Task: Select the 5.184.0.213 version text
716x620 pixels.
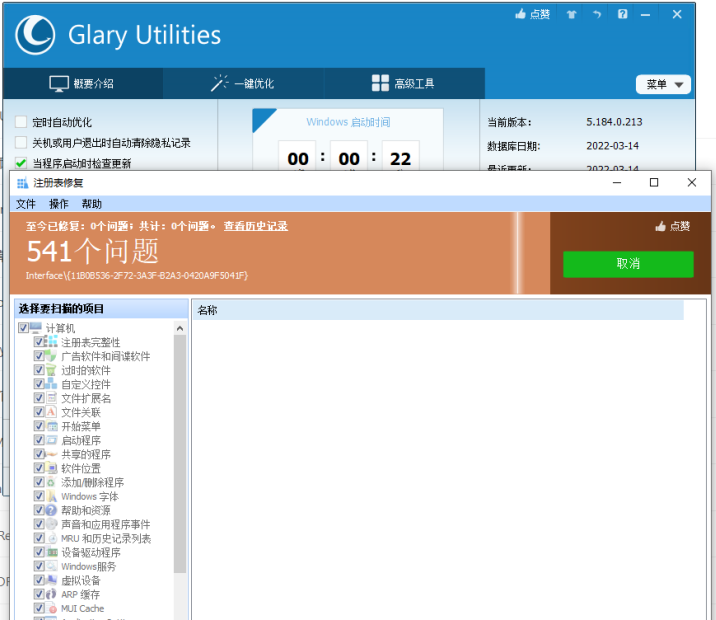Action: tap(614, 122)
